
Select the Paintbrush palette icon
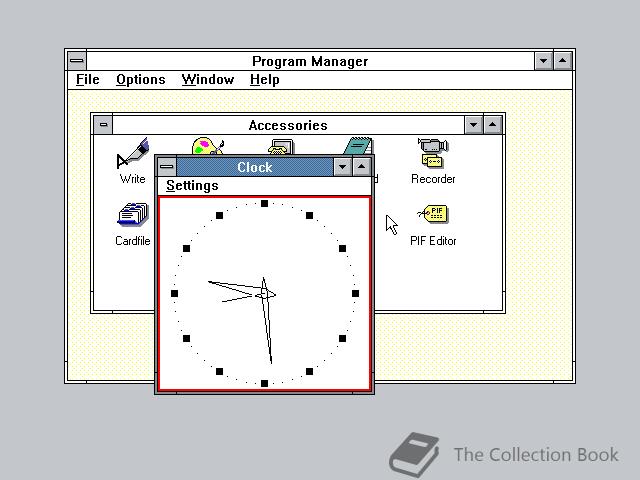pyautogui.click(x=208, y=146)
